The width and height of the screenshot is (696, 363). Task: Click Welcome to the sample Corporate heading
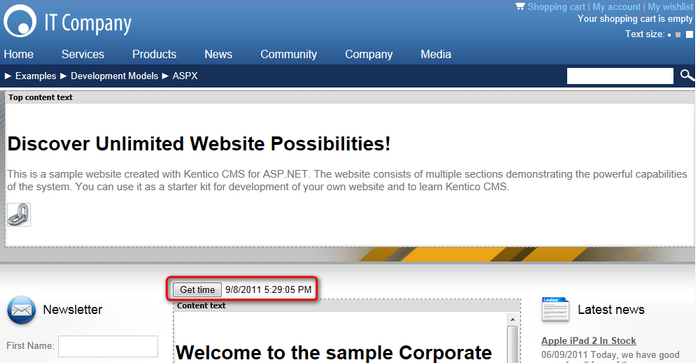[333, 353]
